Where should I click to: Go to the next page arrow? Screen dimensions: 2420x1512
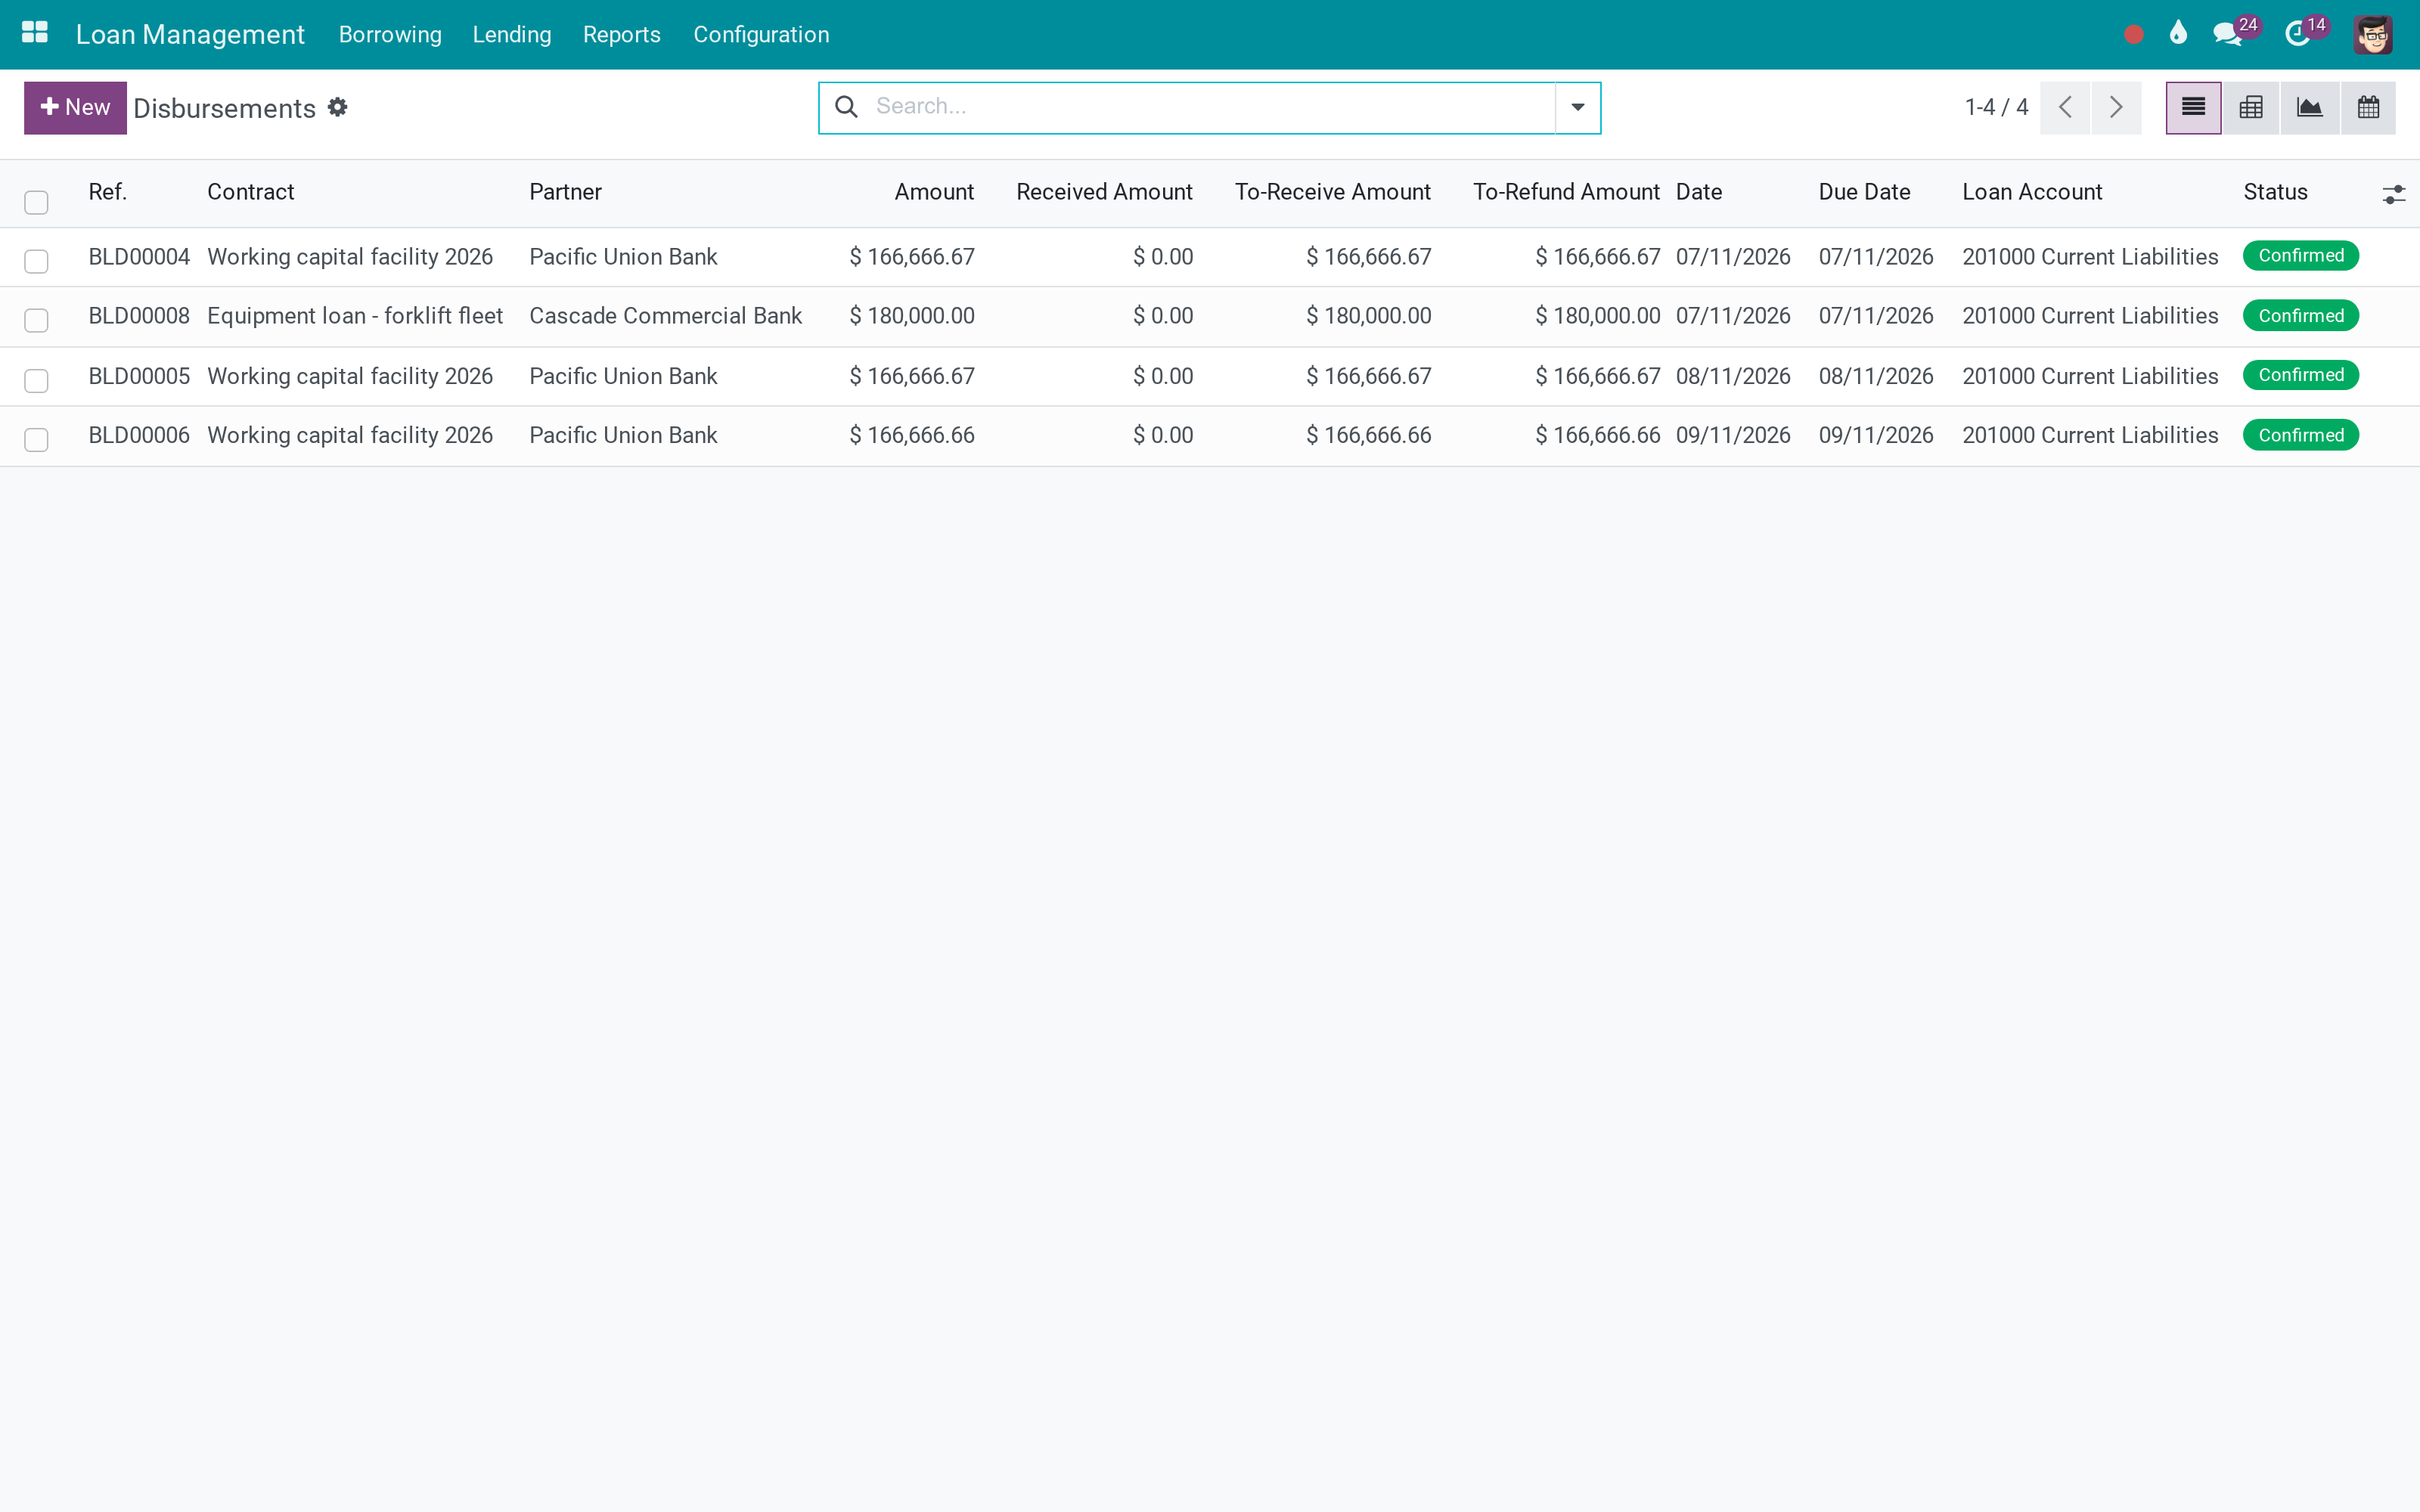point(2116,108)
